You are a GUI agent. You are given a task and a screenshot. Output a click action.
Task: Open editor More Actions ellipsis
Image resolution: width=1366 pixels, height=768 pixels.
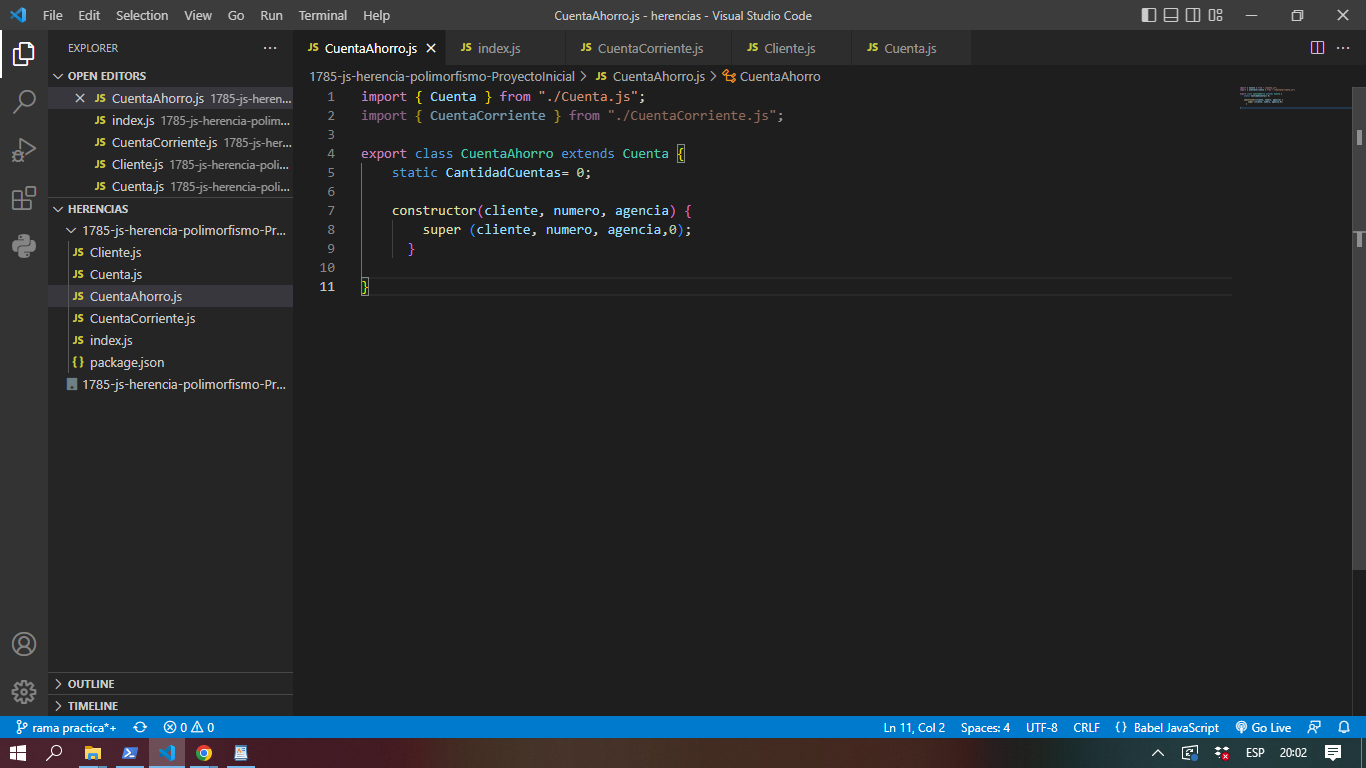pos(1344,48)
